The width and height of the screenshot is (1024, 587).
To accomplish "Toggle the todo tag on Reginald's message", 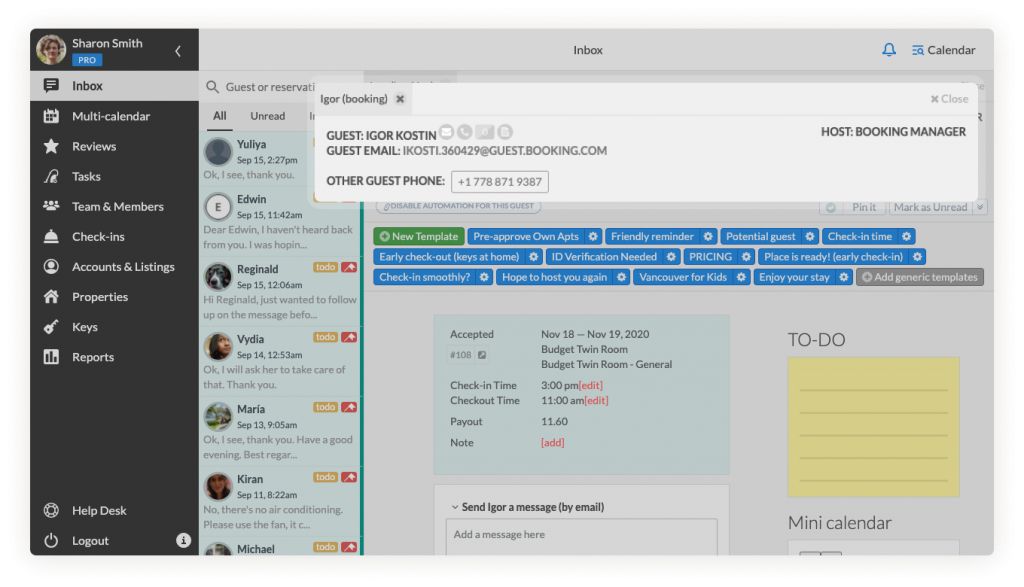I will [325, 268].
